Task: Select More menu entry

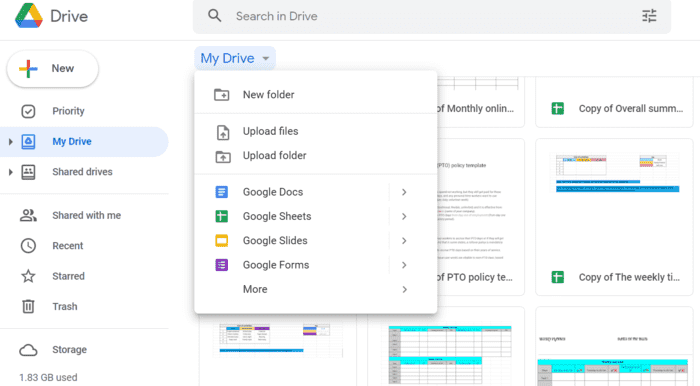Action: pos(316,289)
